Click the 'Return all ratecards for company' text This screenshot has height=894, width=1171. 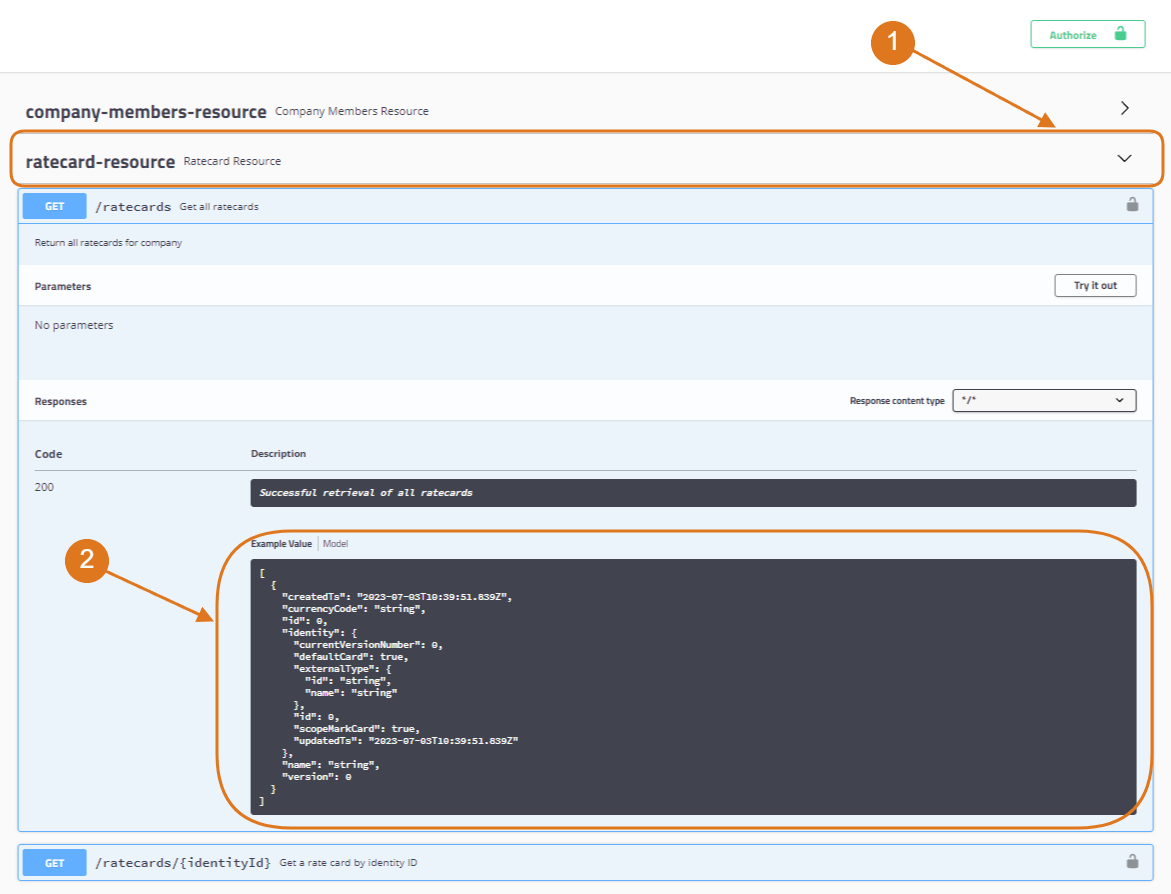pyautogui.click(x=108, y=243)
